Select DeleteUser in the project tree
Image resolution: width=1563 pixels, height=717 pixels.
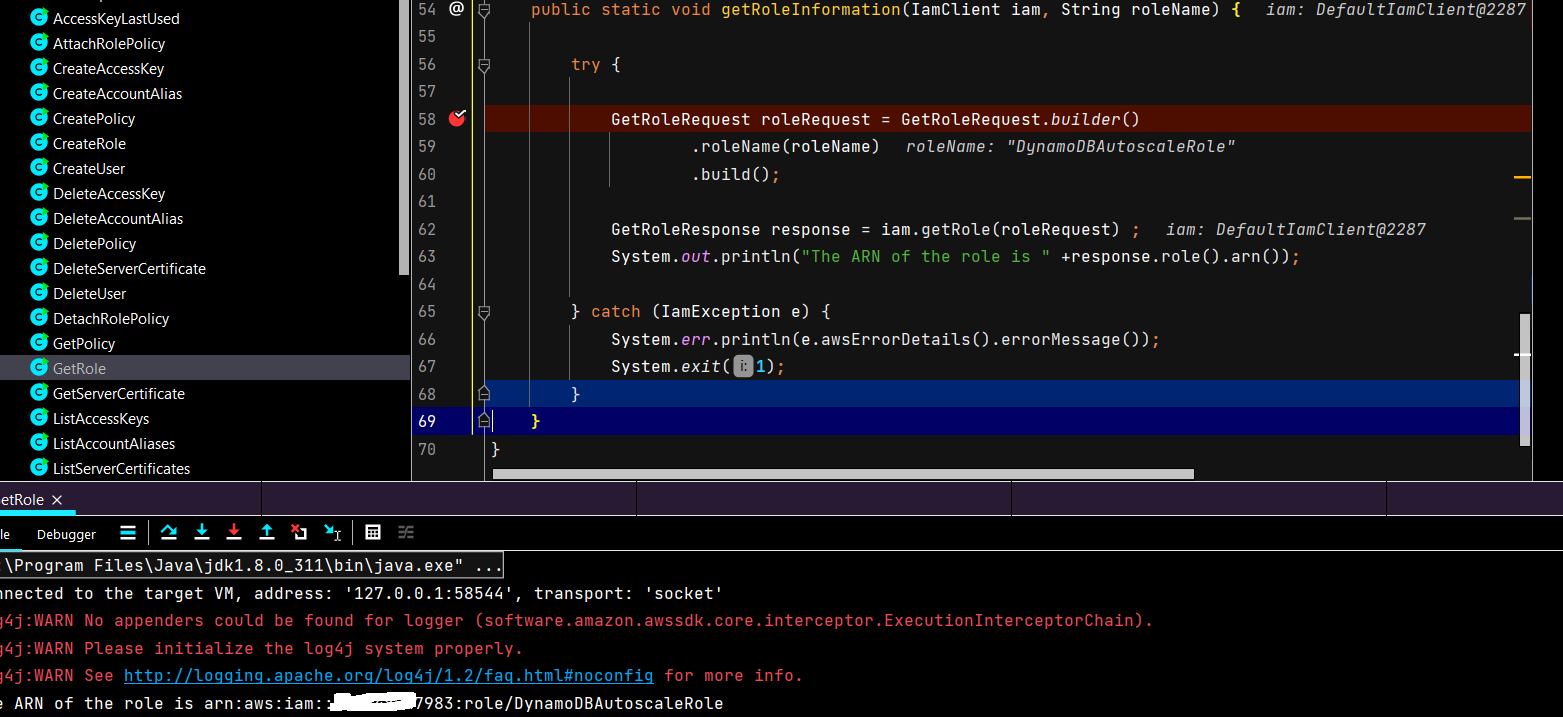click(x=89, y=293)
